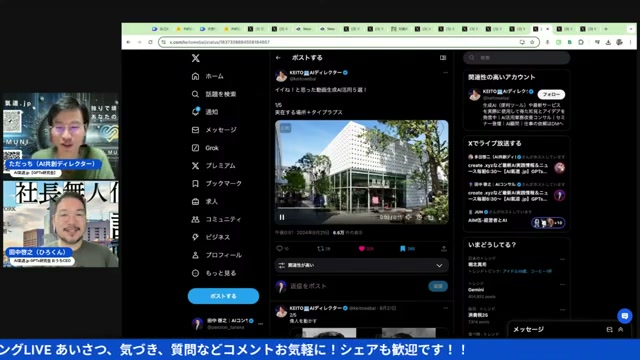The width and height of the screenshot is (640, 360).
Task: Open プレミアム in the sidebar
Action: tap(213, 166)
